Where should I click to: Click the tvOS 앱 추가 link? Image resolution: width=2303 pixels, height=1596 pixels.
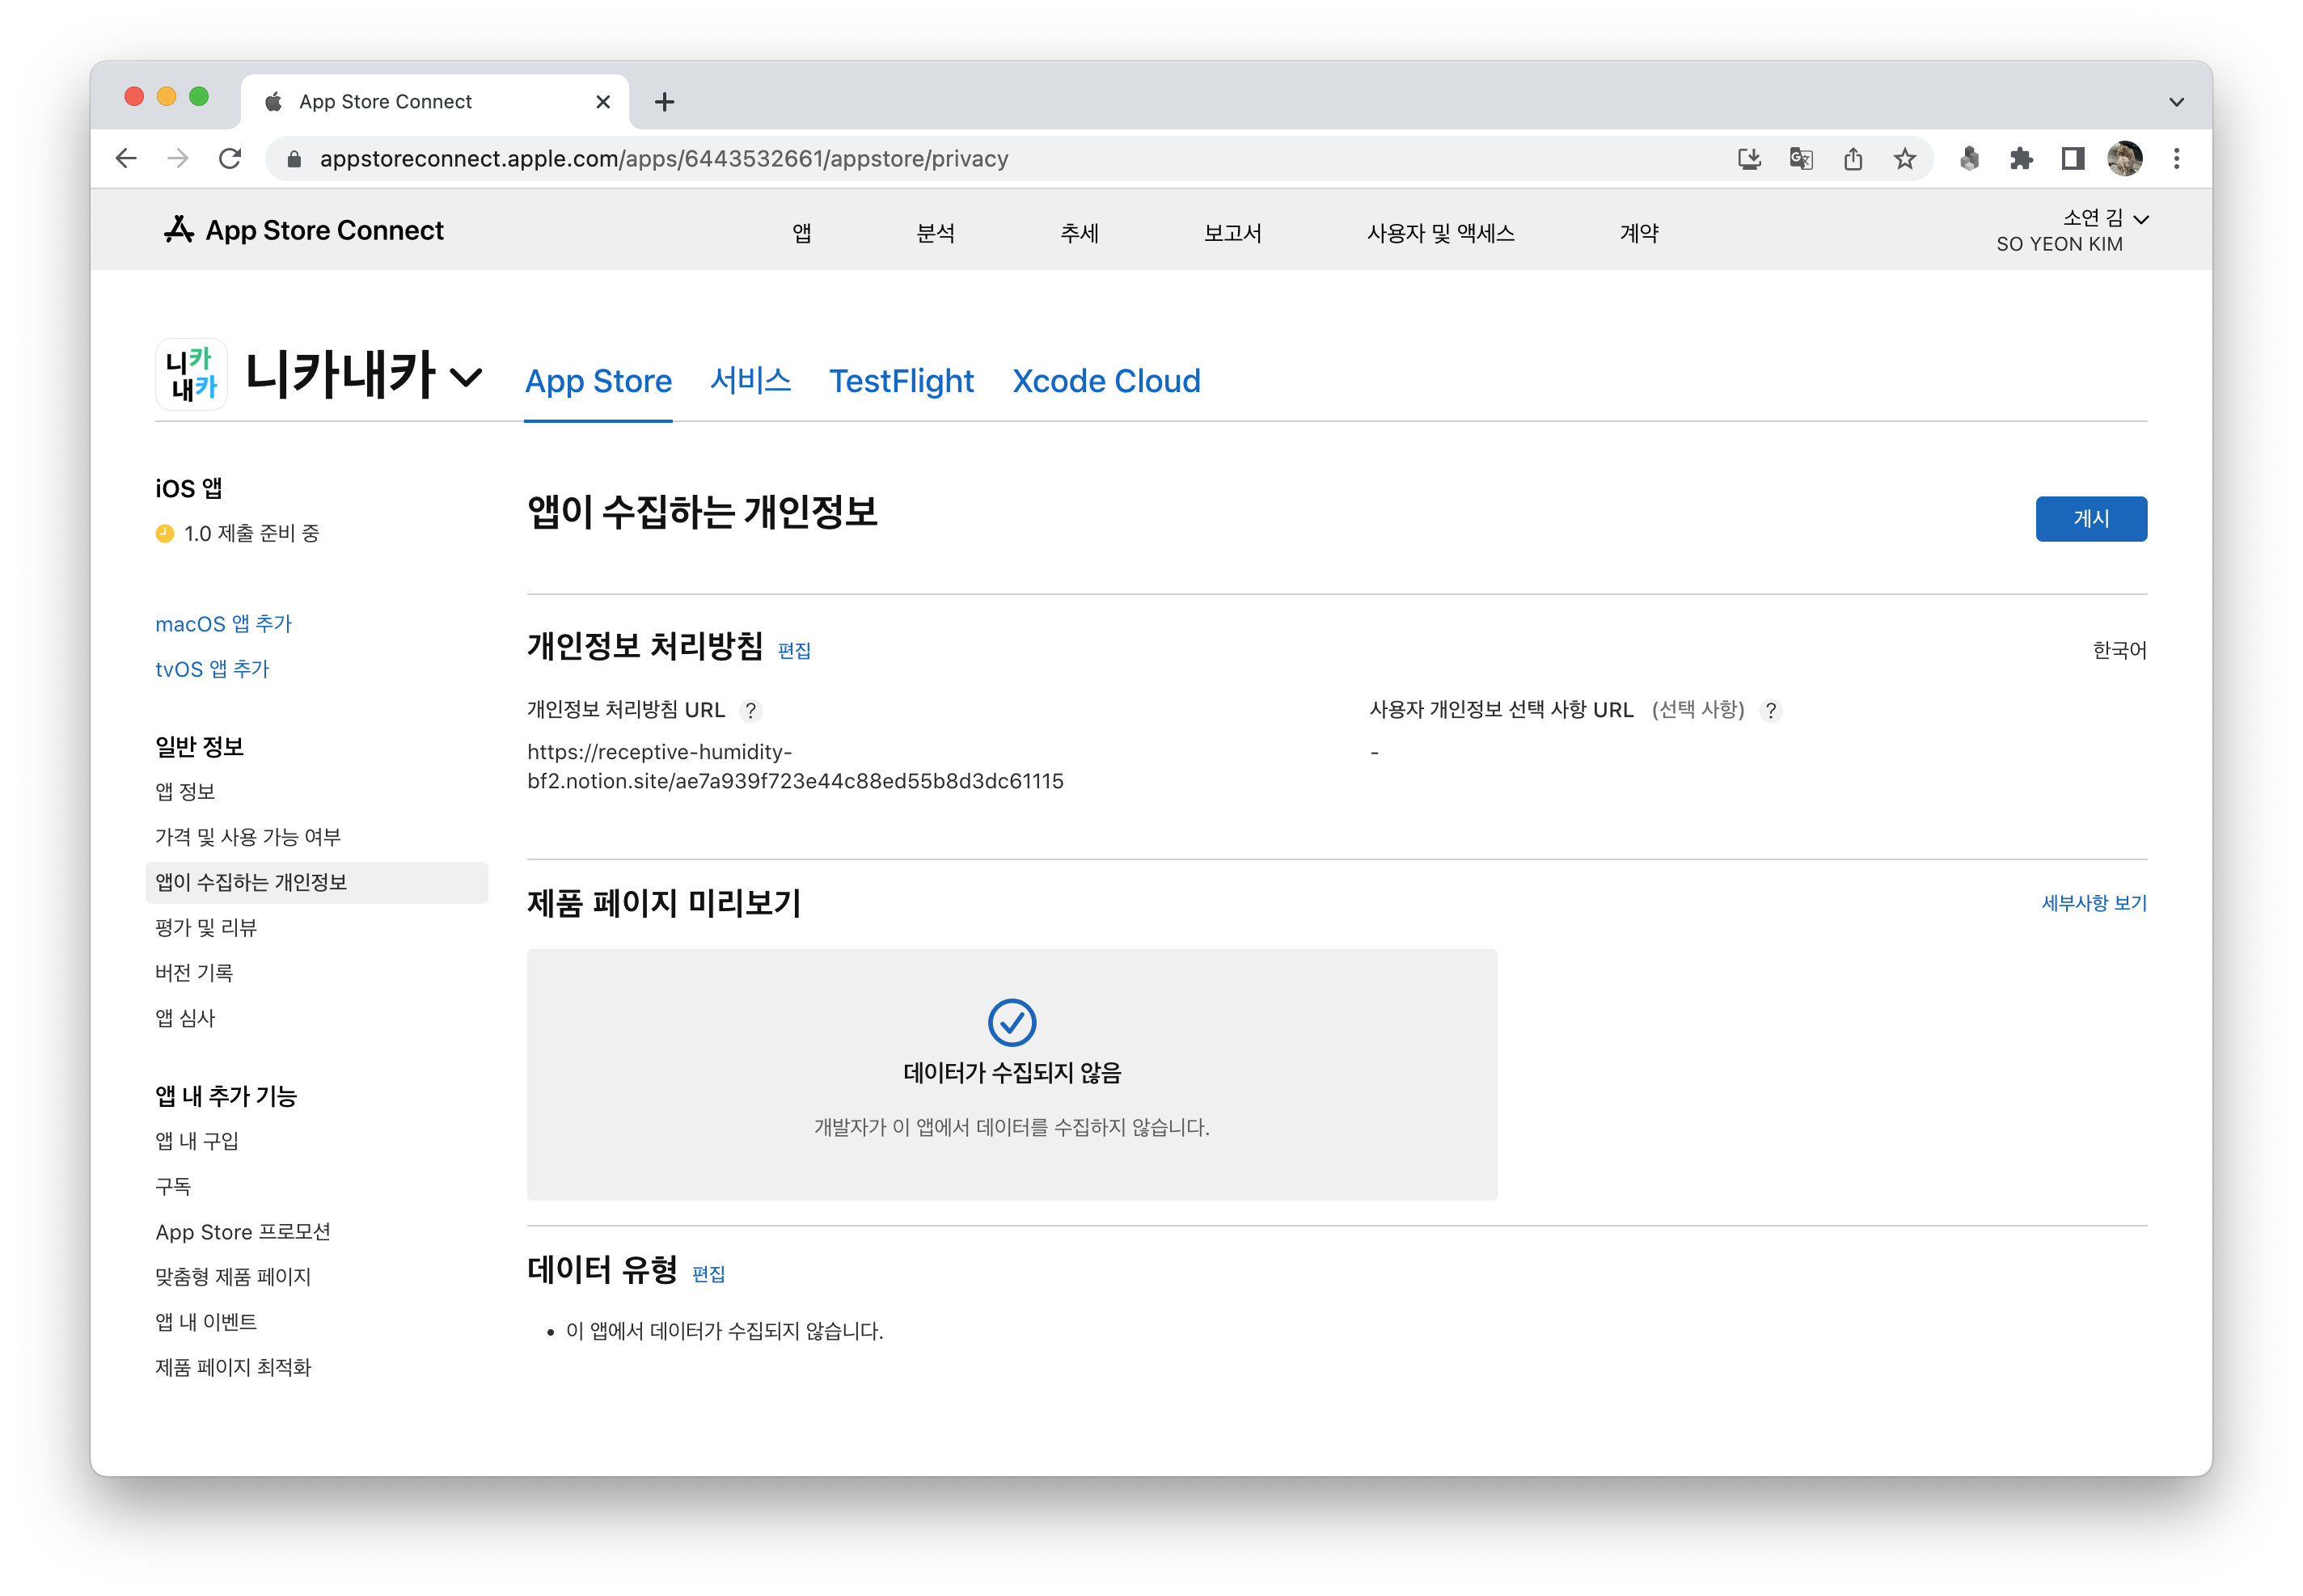tap(212, 669)
